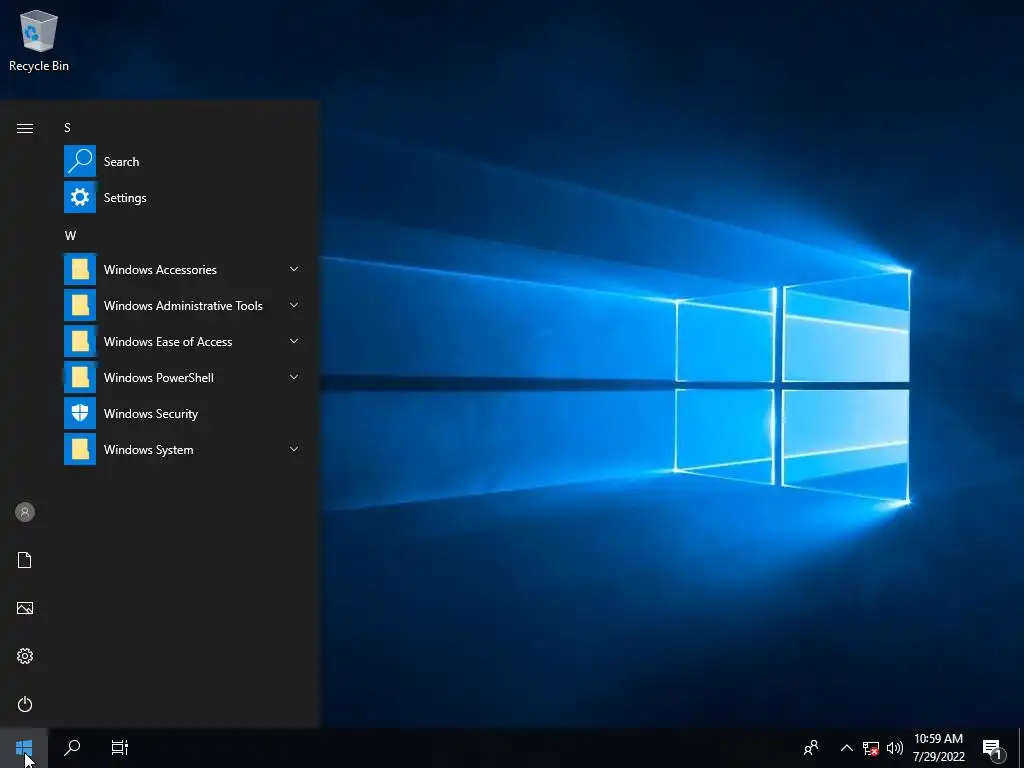Open the Action Center notifications icon
1024x768 pixels.
[993, 749]
